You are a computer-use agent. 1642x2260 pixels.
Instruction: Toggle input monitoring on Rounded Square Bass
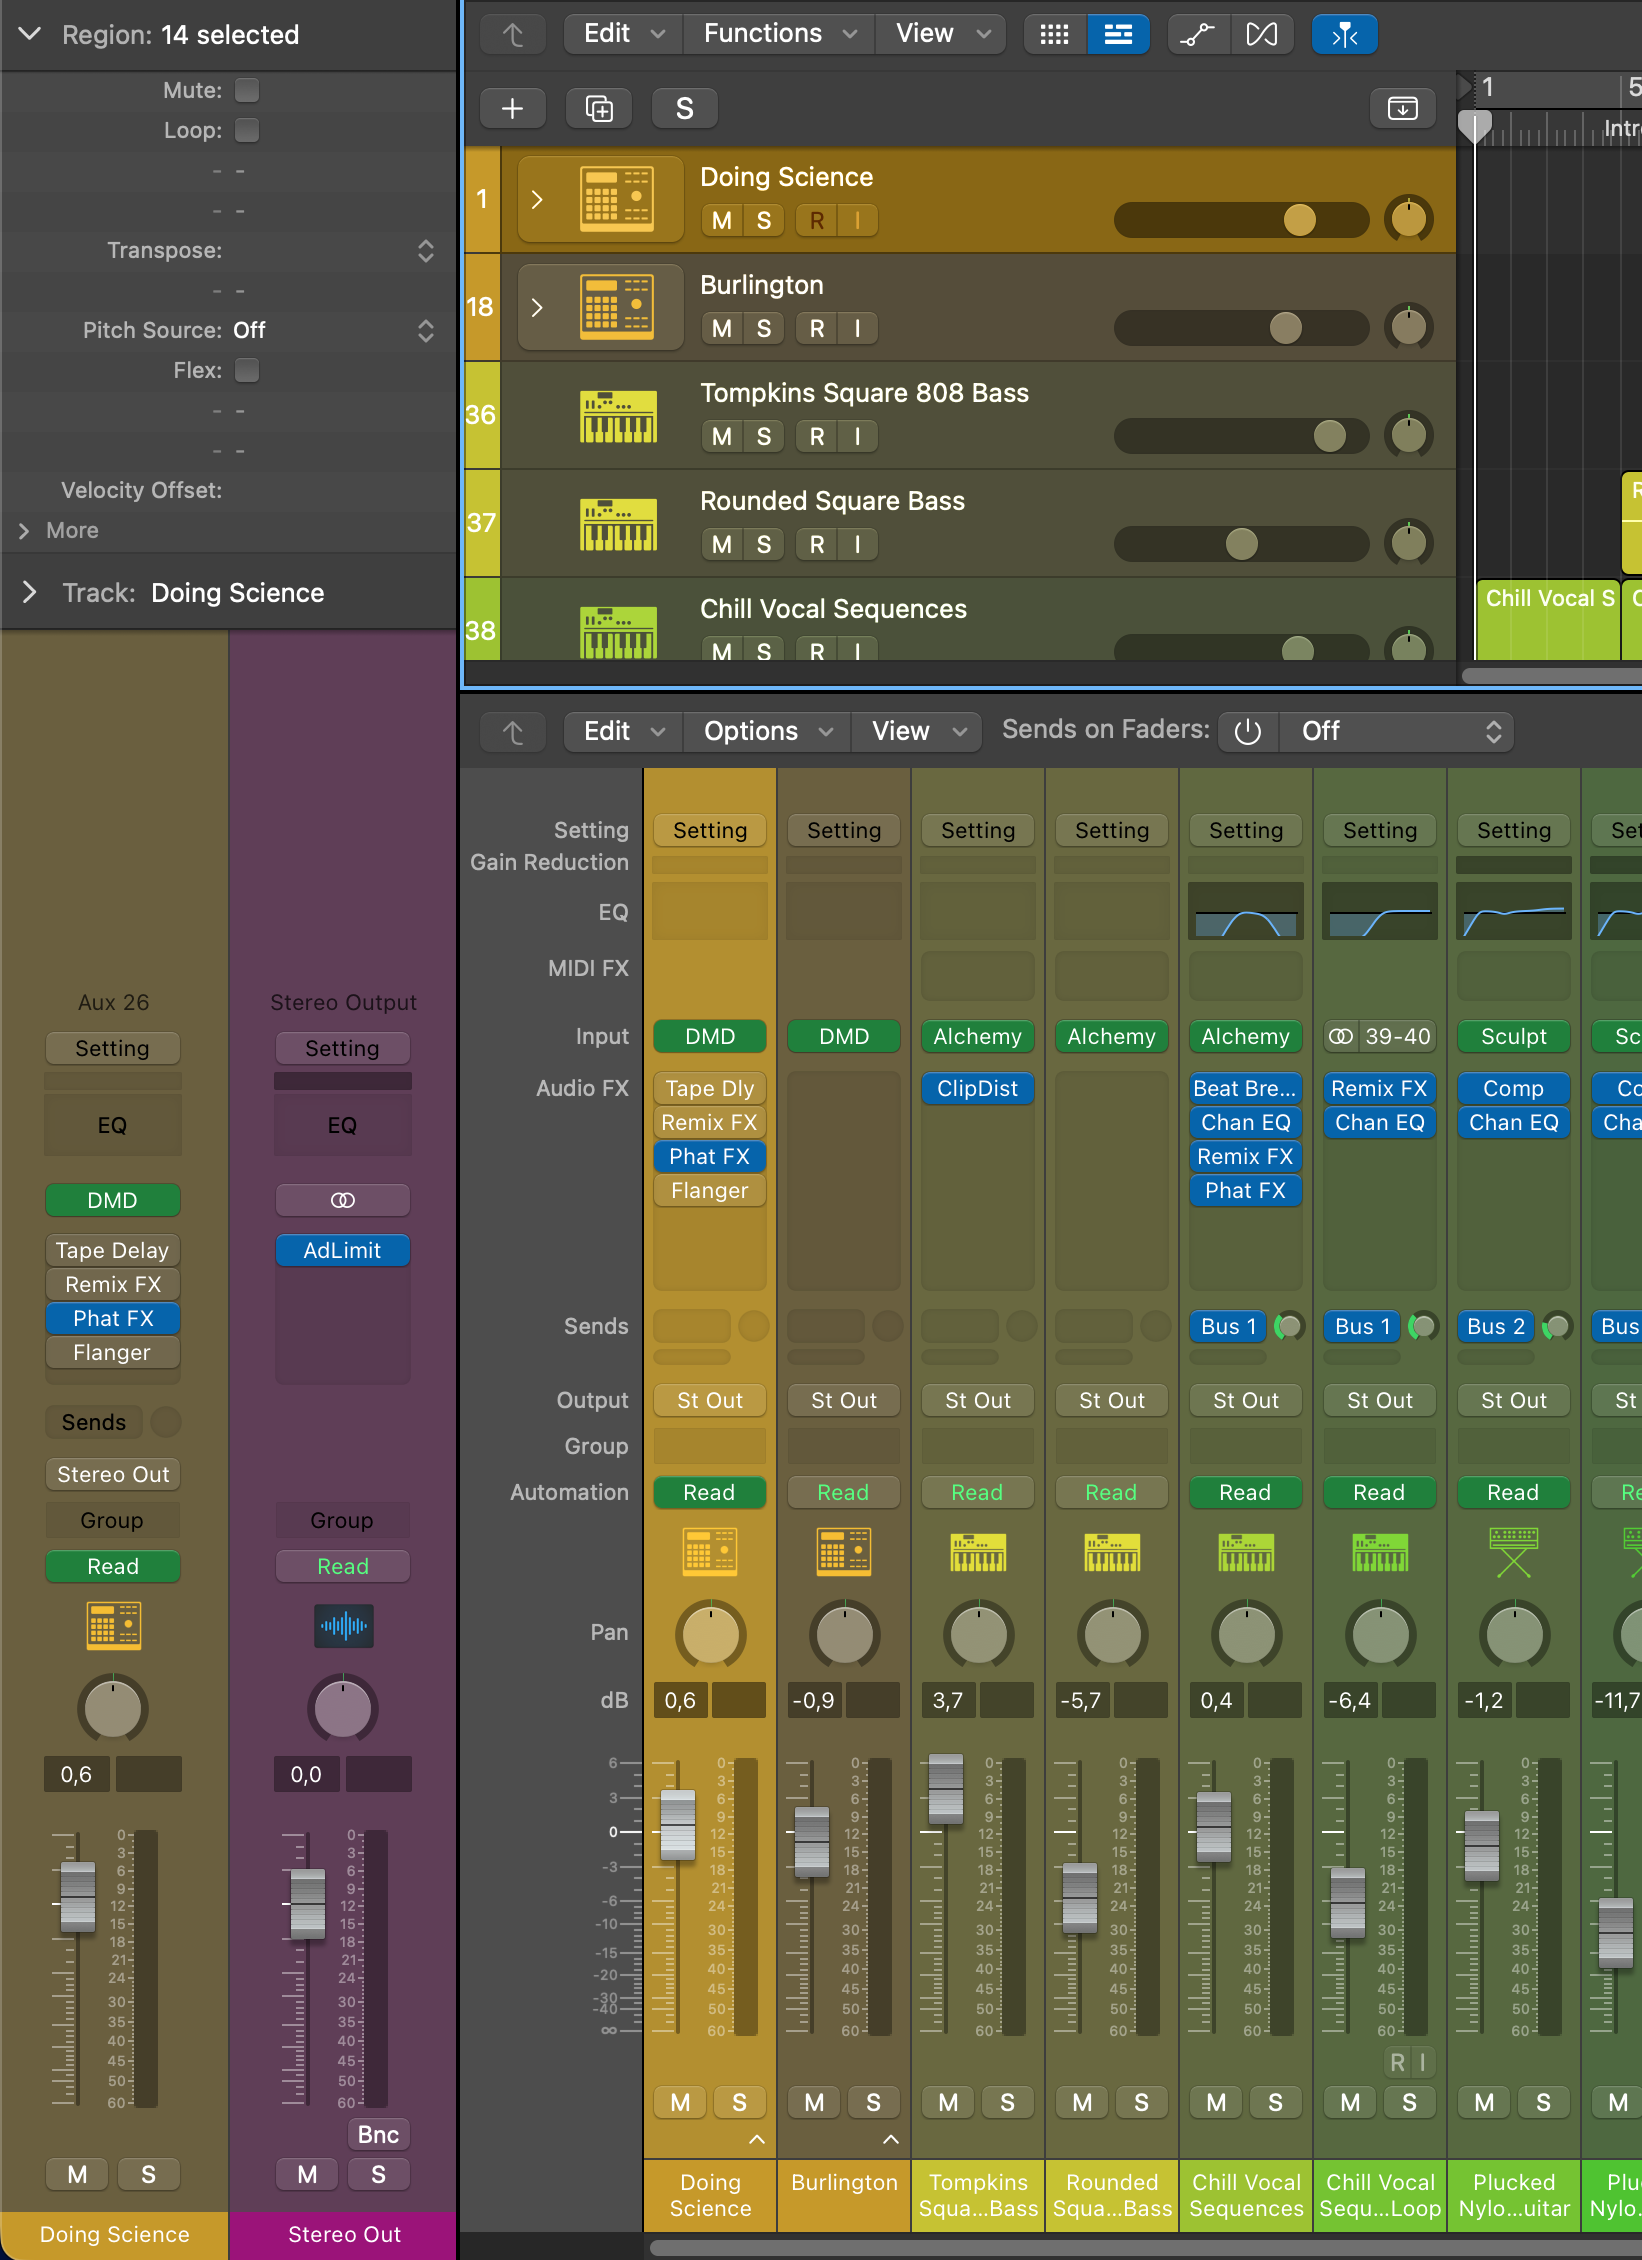coord(858,544)
